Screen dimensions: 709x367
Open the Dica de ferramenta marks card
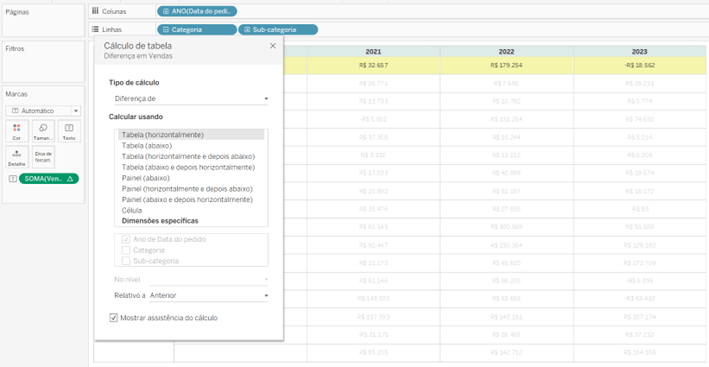(x=43, y=157)
